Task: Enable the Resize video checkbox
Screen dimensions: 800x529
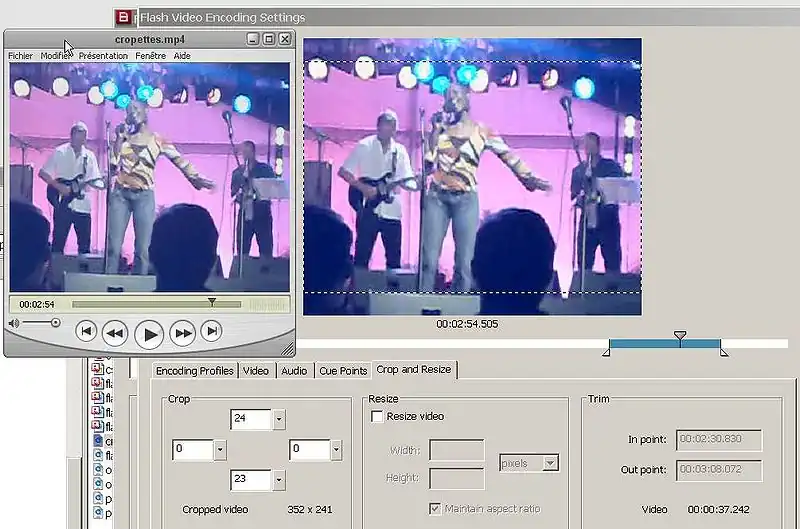Action: click(x=377, y=417)
